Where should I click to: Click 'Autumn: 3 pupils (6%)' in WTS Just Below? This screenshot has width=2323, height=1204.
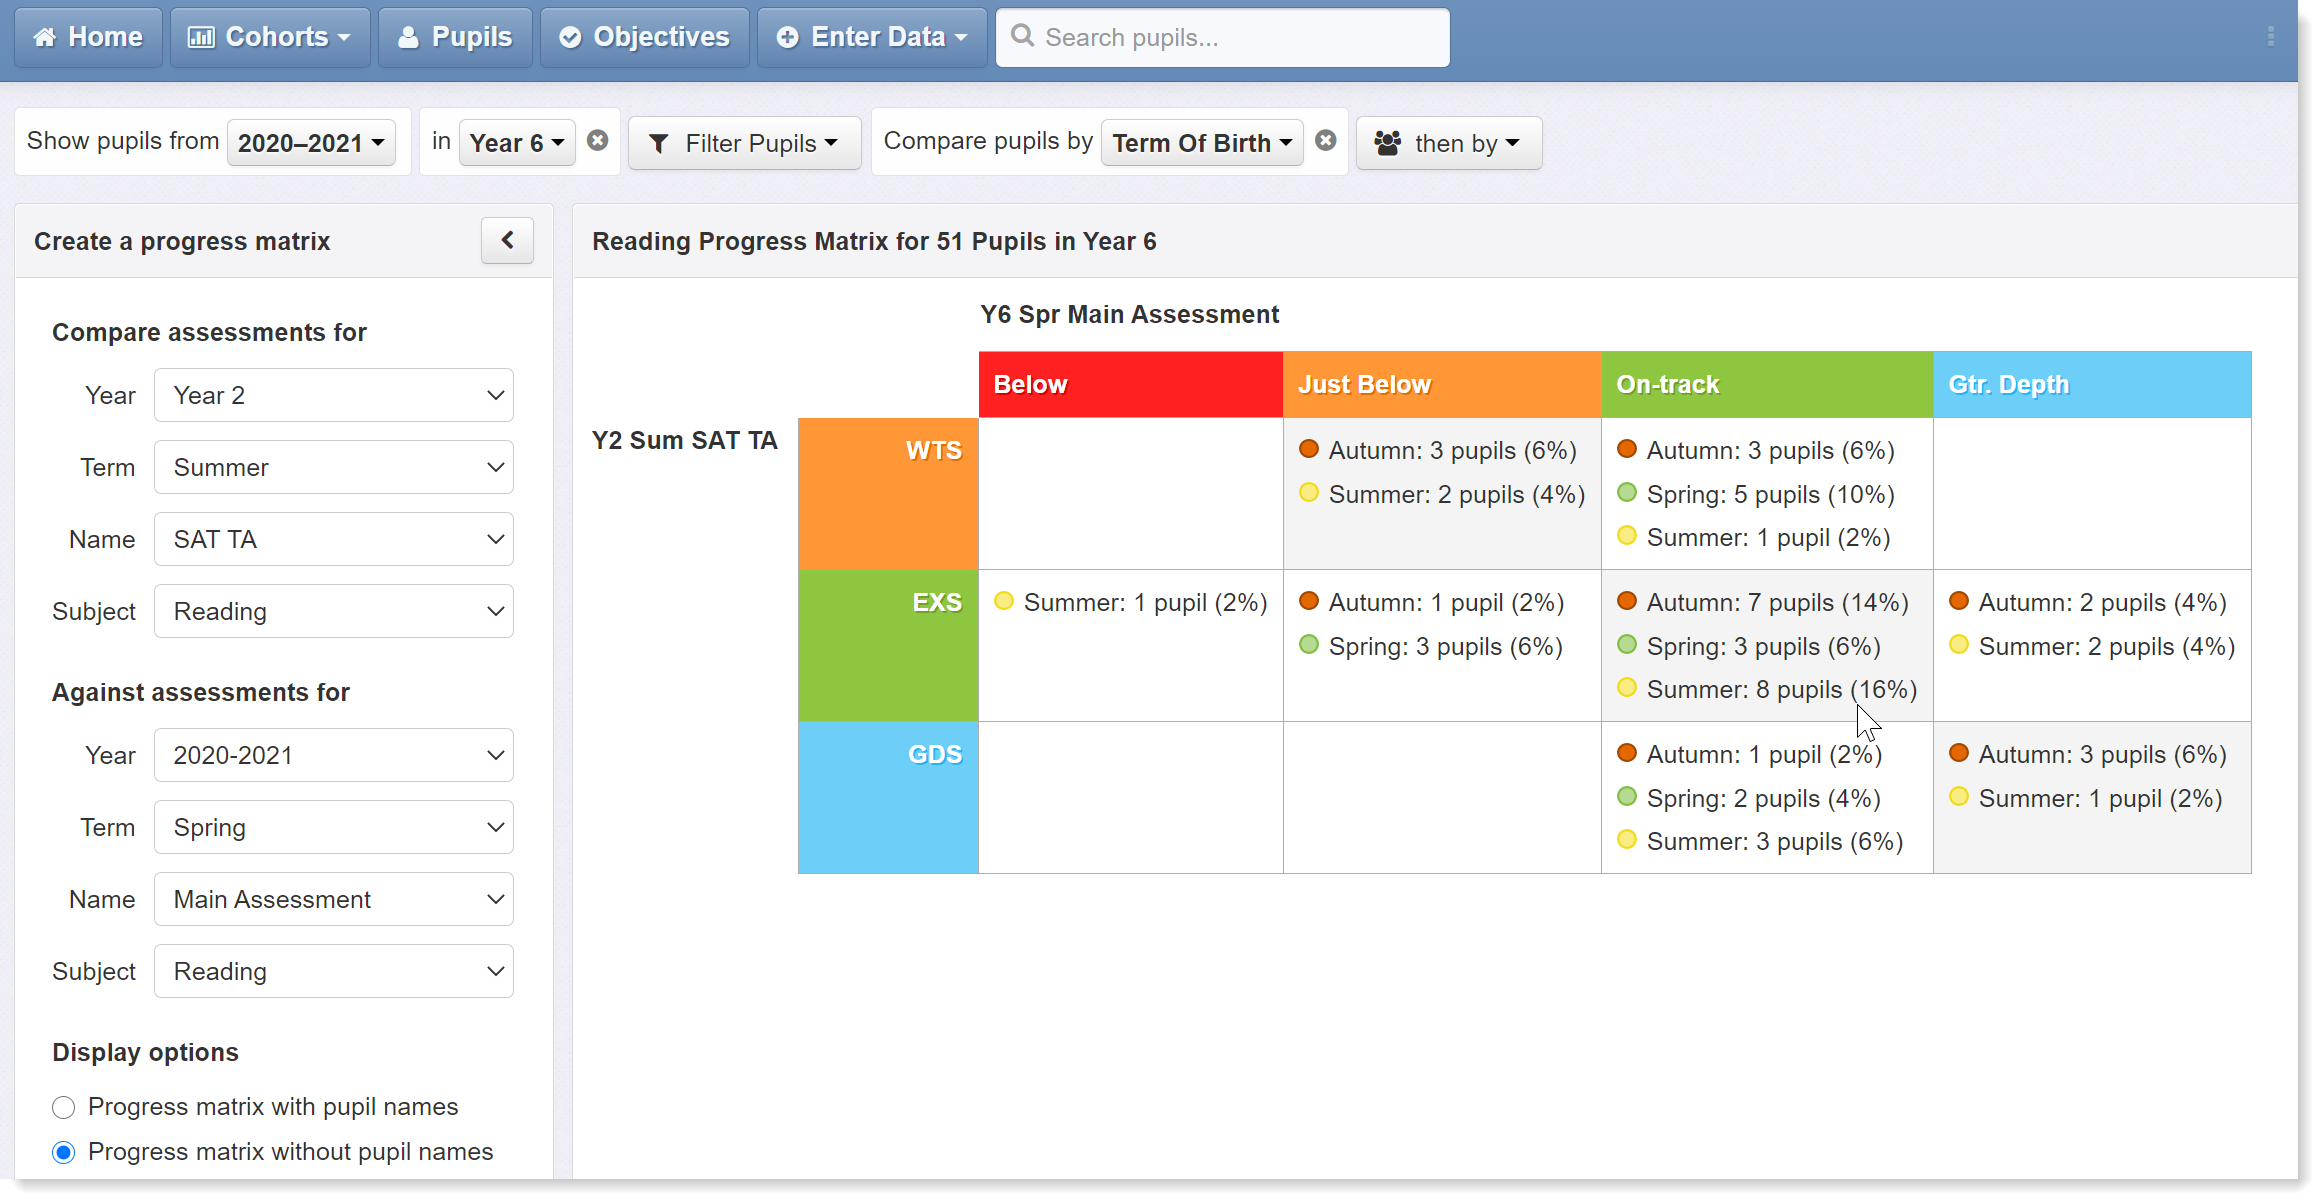point(1452,451)
